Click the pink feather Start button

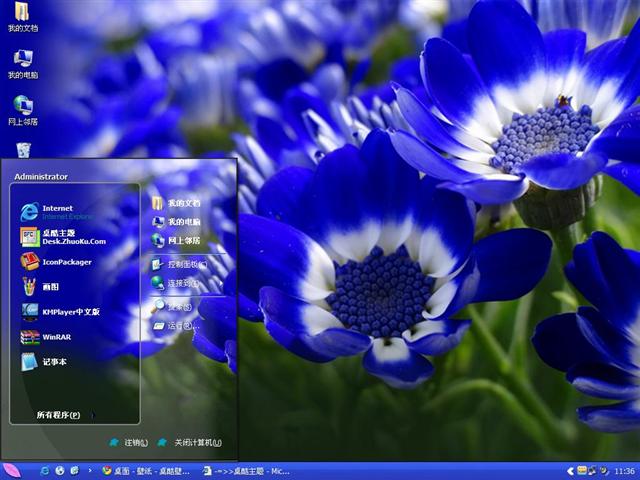point(12,470)
